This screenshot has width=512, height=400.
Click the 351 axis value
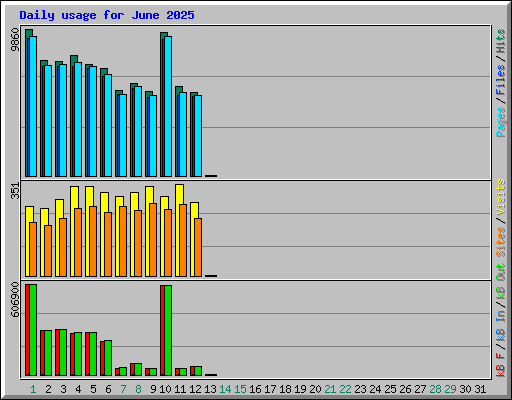pos(15,191)
